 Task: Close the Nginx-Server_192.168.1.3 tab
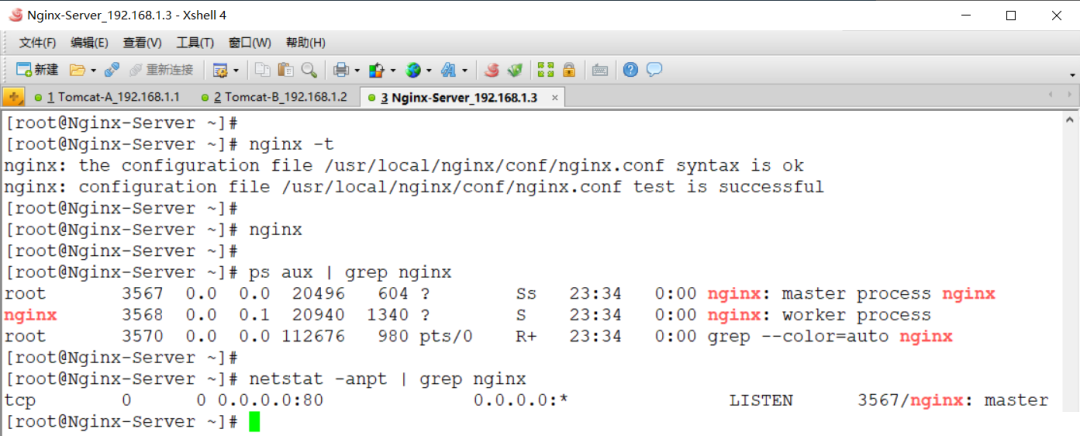(x=554, y=98)
